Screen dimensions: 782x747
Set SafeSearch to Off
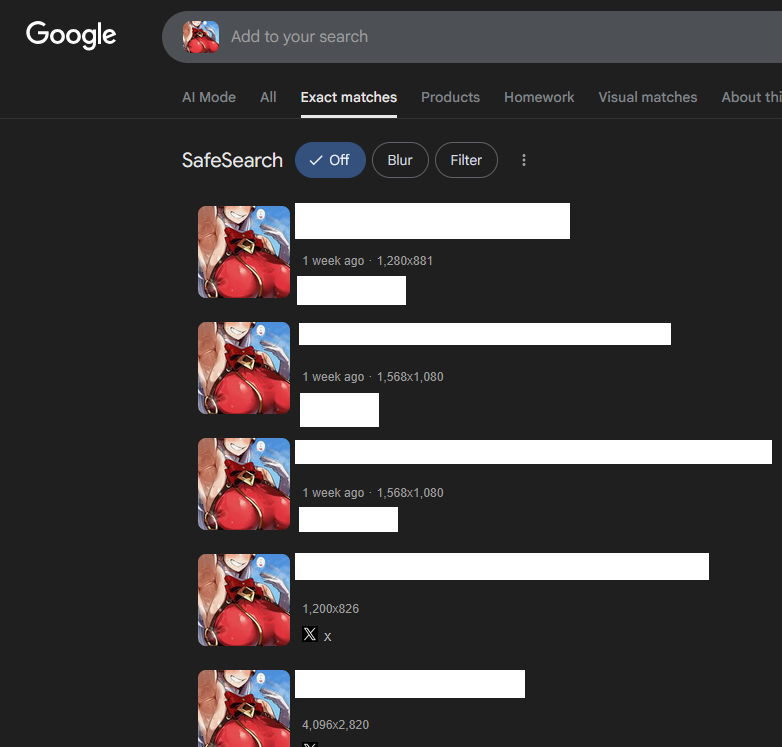pos(330,160)
